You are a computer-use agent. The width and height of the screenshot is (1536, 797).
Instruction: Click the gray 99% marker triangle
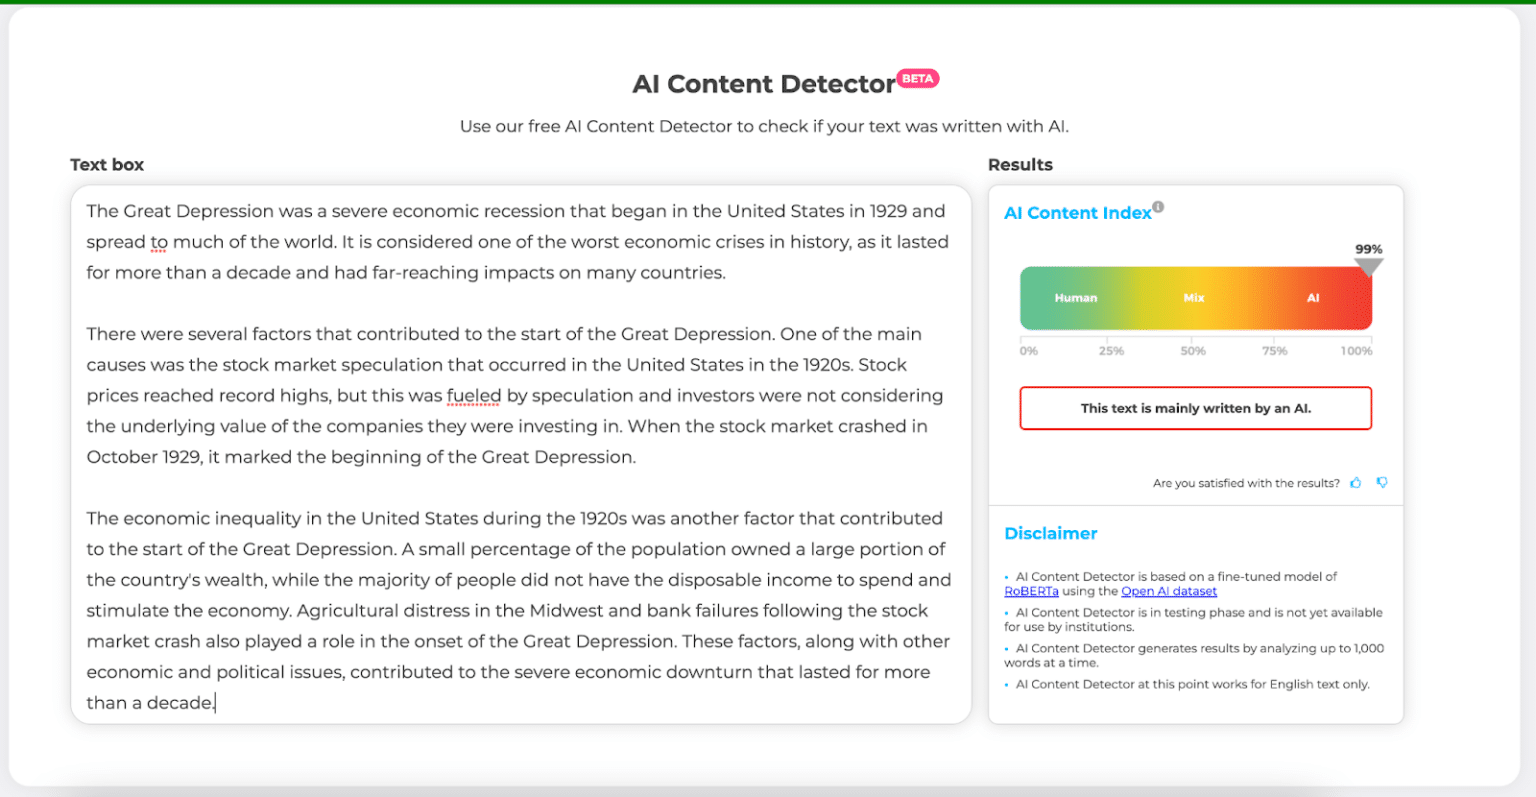point(1368,267)
